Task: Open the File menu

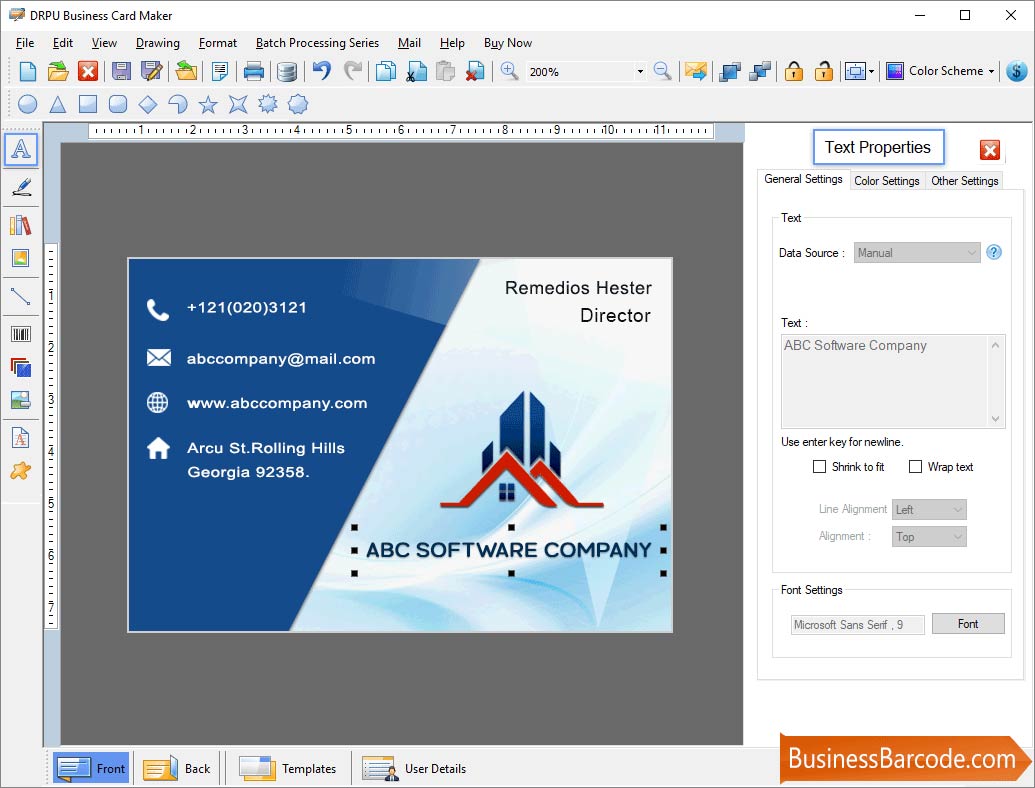Action: click(25, 43)
